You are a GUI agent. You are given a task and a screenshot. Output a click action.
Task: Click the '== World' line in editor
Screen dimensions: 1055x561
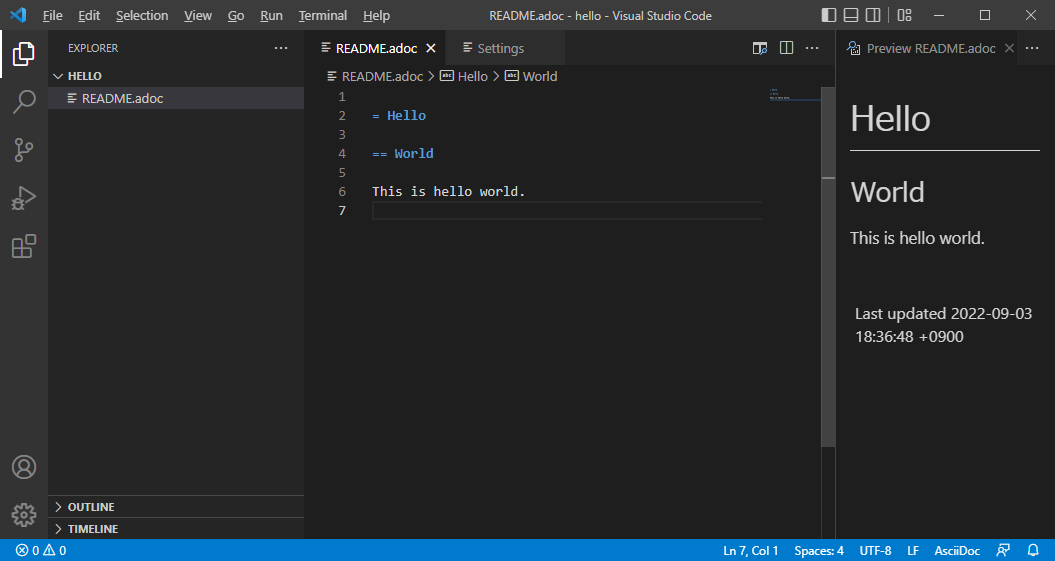pos(403,153)
